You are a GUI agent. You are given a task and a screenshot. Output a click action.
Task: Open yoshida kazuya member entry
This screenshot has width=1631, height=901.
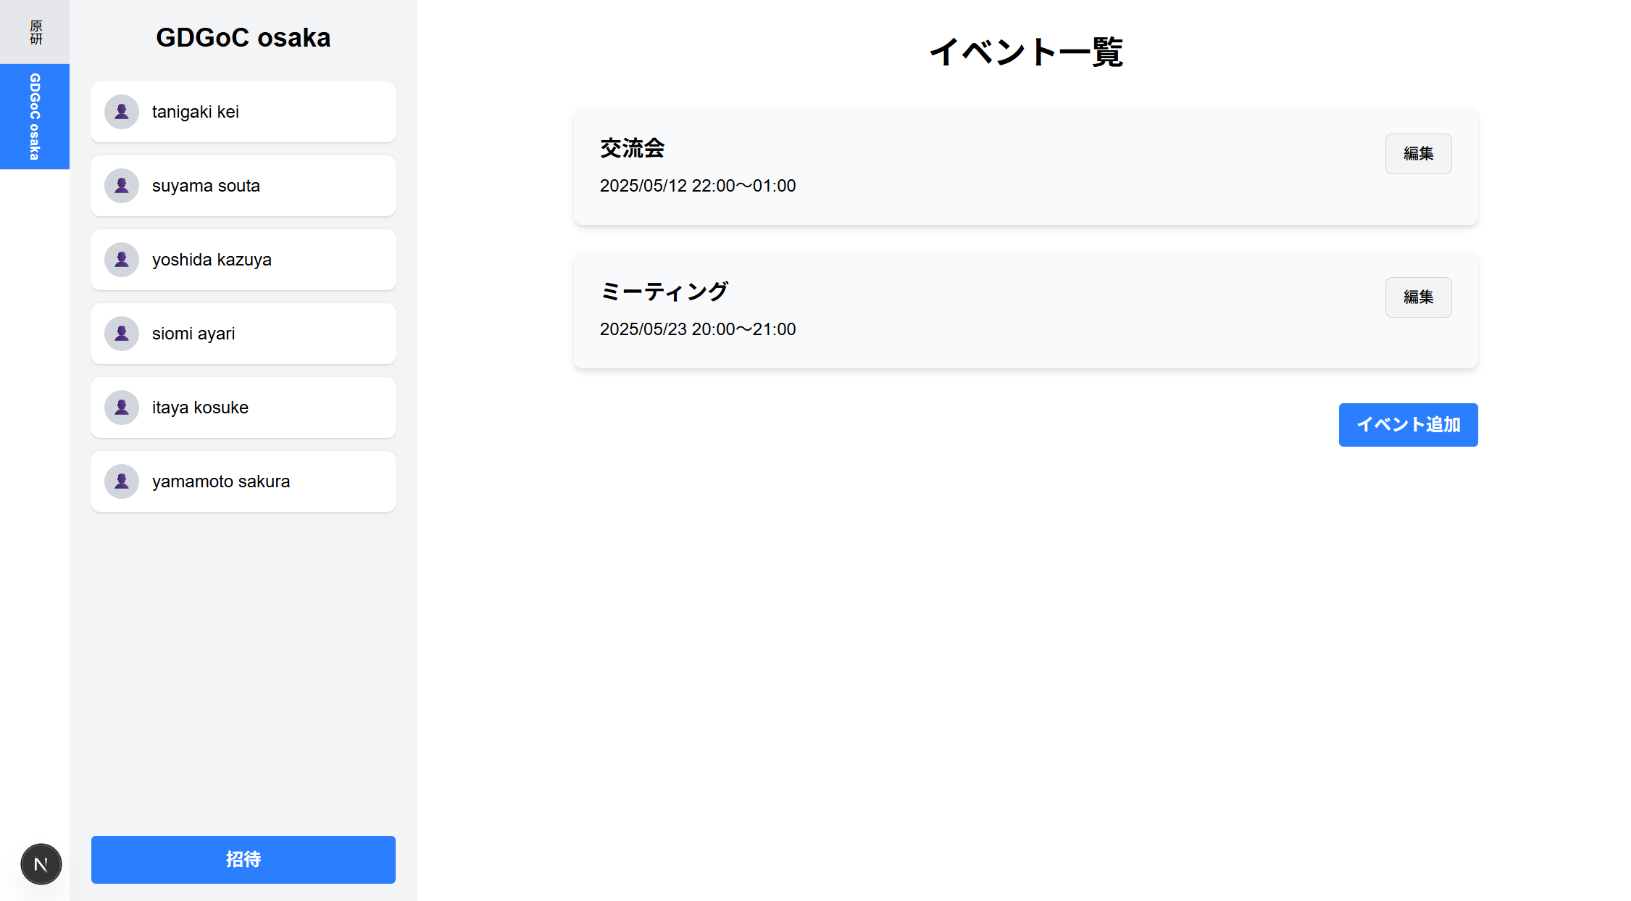tap(243, 260)
